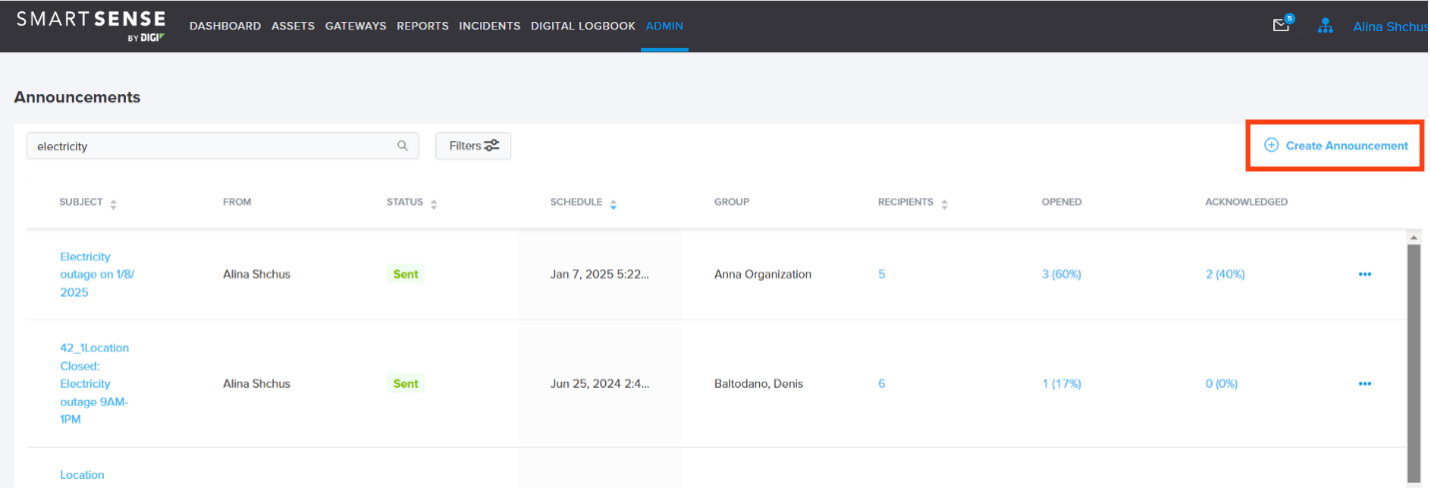Open the Filters button
The image size is (1430, 491).
pos(473,146)
